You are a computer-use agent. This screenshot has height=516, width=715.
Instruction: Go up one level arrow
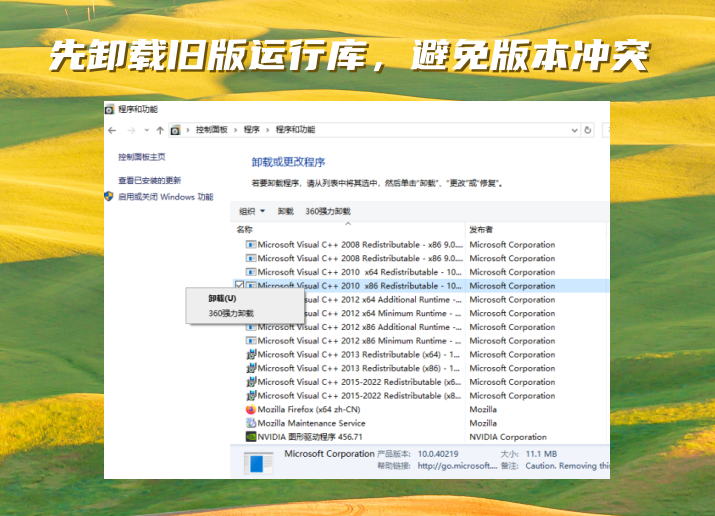[x=160, y=130]
